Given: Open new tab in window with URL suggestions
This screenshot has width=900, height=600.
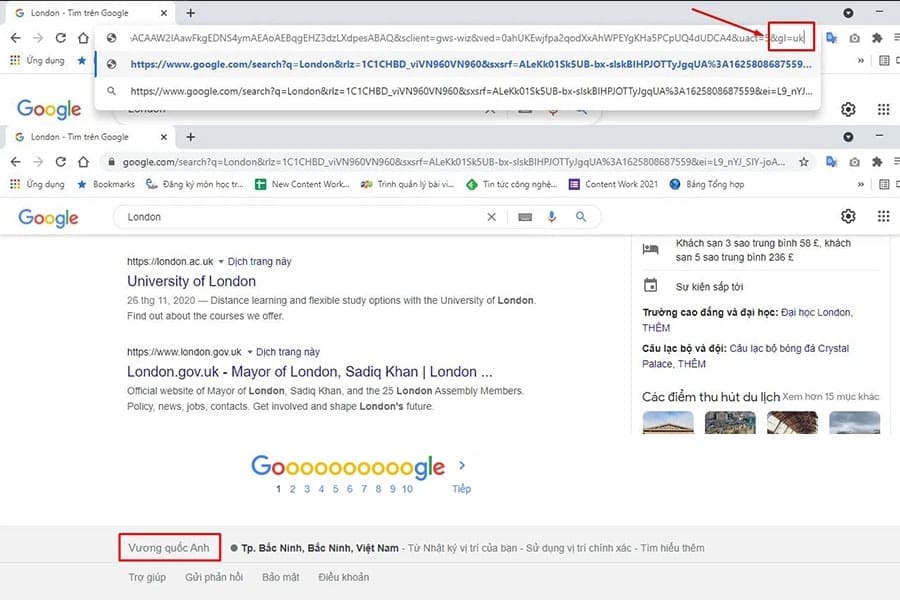Looking at the screenshot, I should tap(191, 13).
